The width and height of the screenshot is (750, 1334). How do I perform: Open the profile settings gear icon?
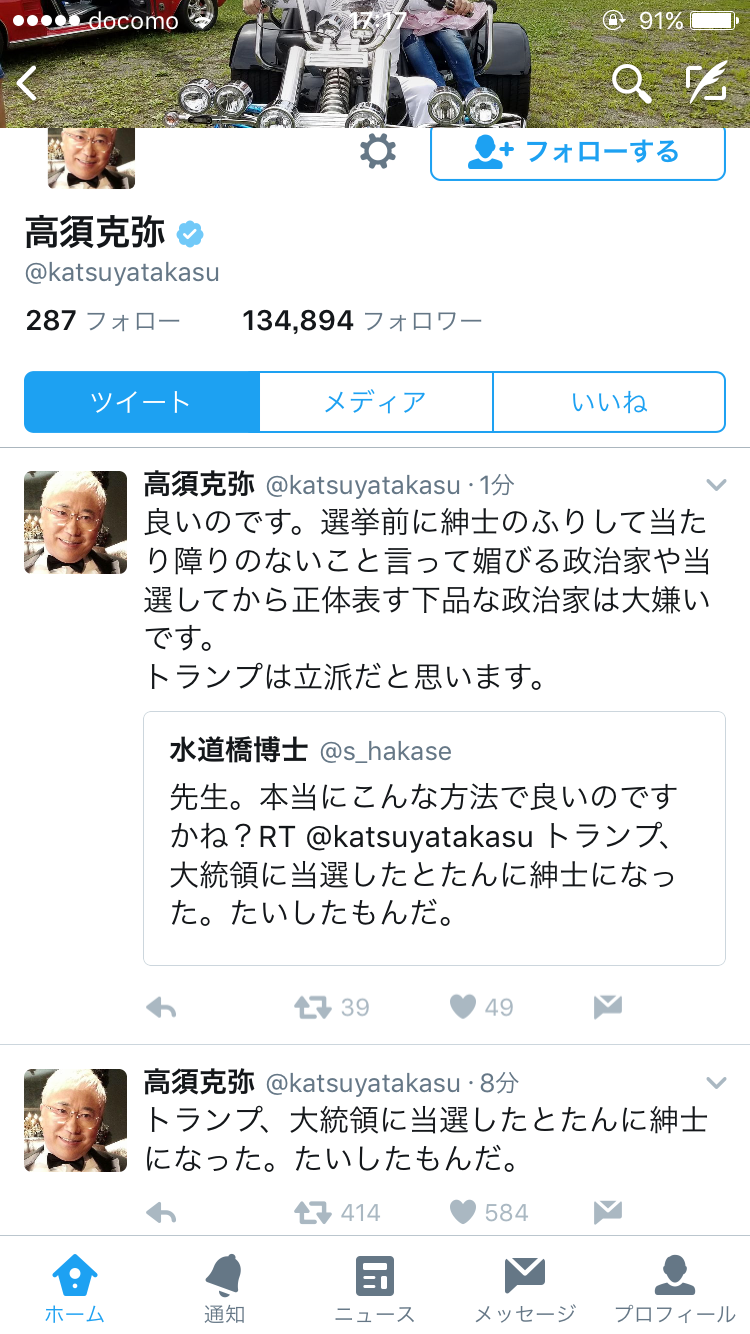pos(377,152)
